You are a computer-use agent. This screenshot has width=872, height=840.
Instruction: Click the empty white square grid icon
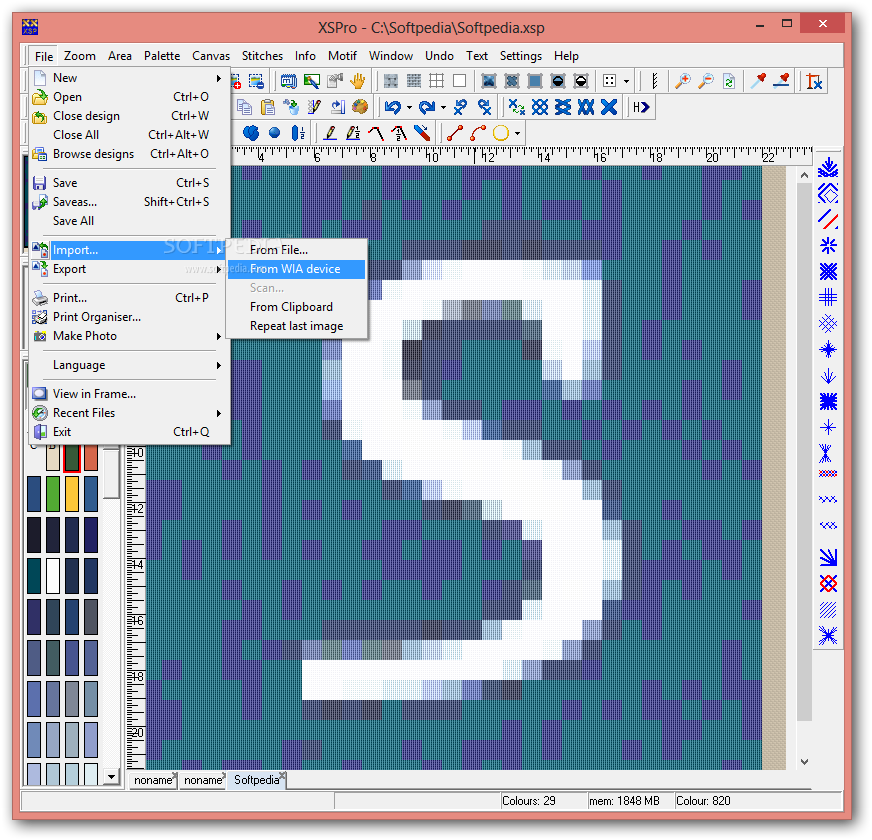click(459, 81)
